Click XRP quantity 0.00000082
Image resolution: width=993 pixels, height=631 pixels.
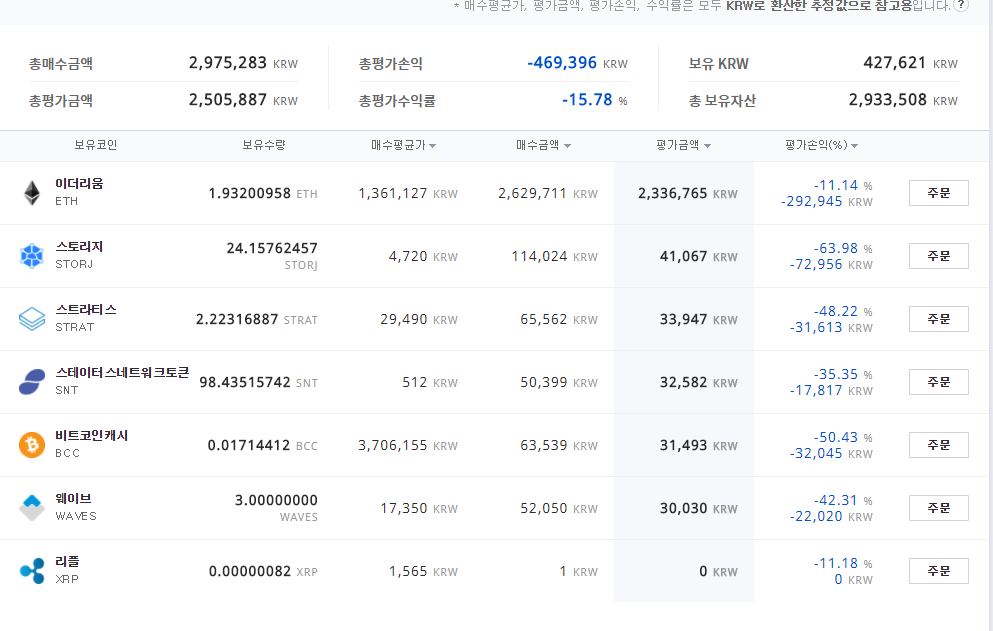[x=250, y=571]
